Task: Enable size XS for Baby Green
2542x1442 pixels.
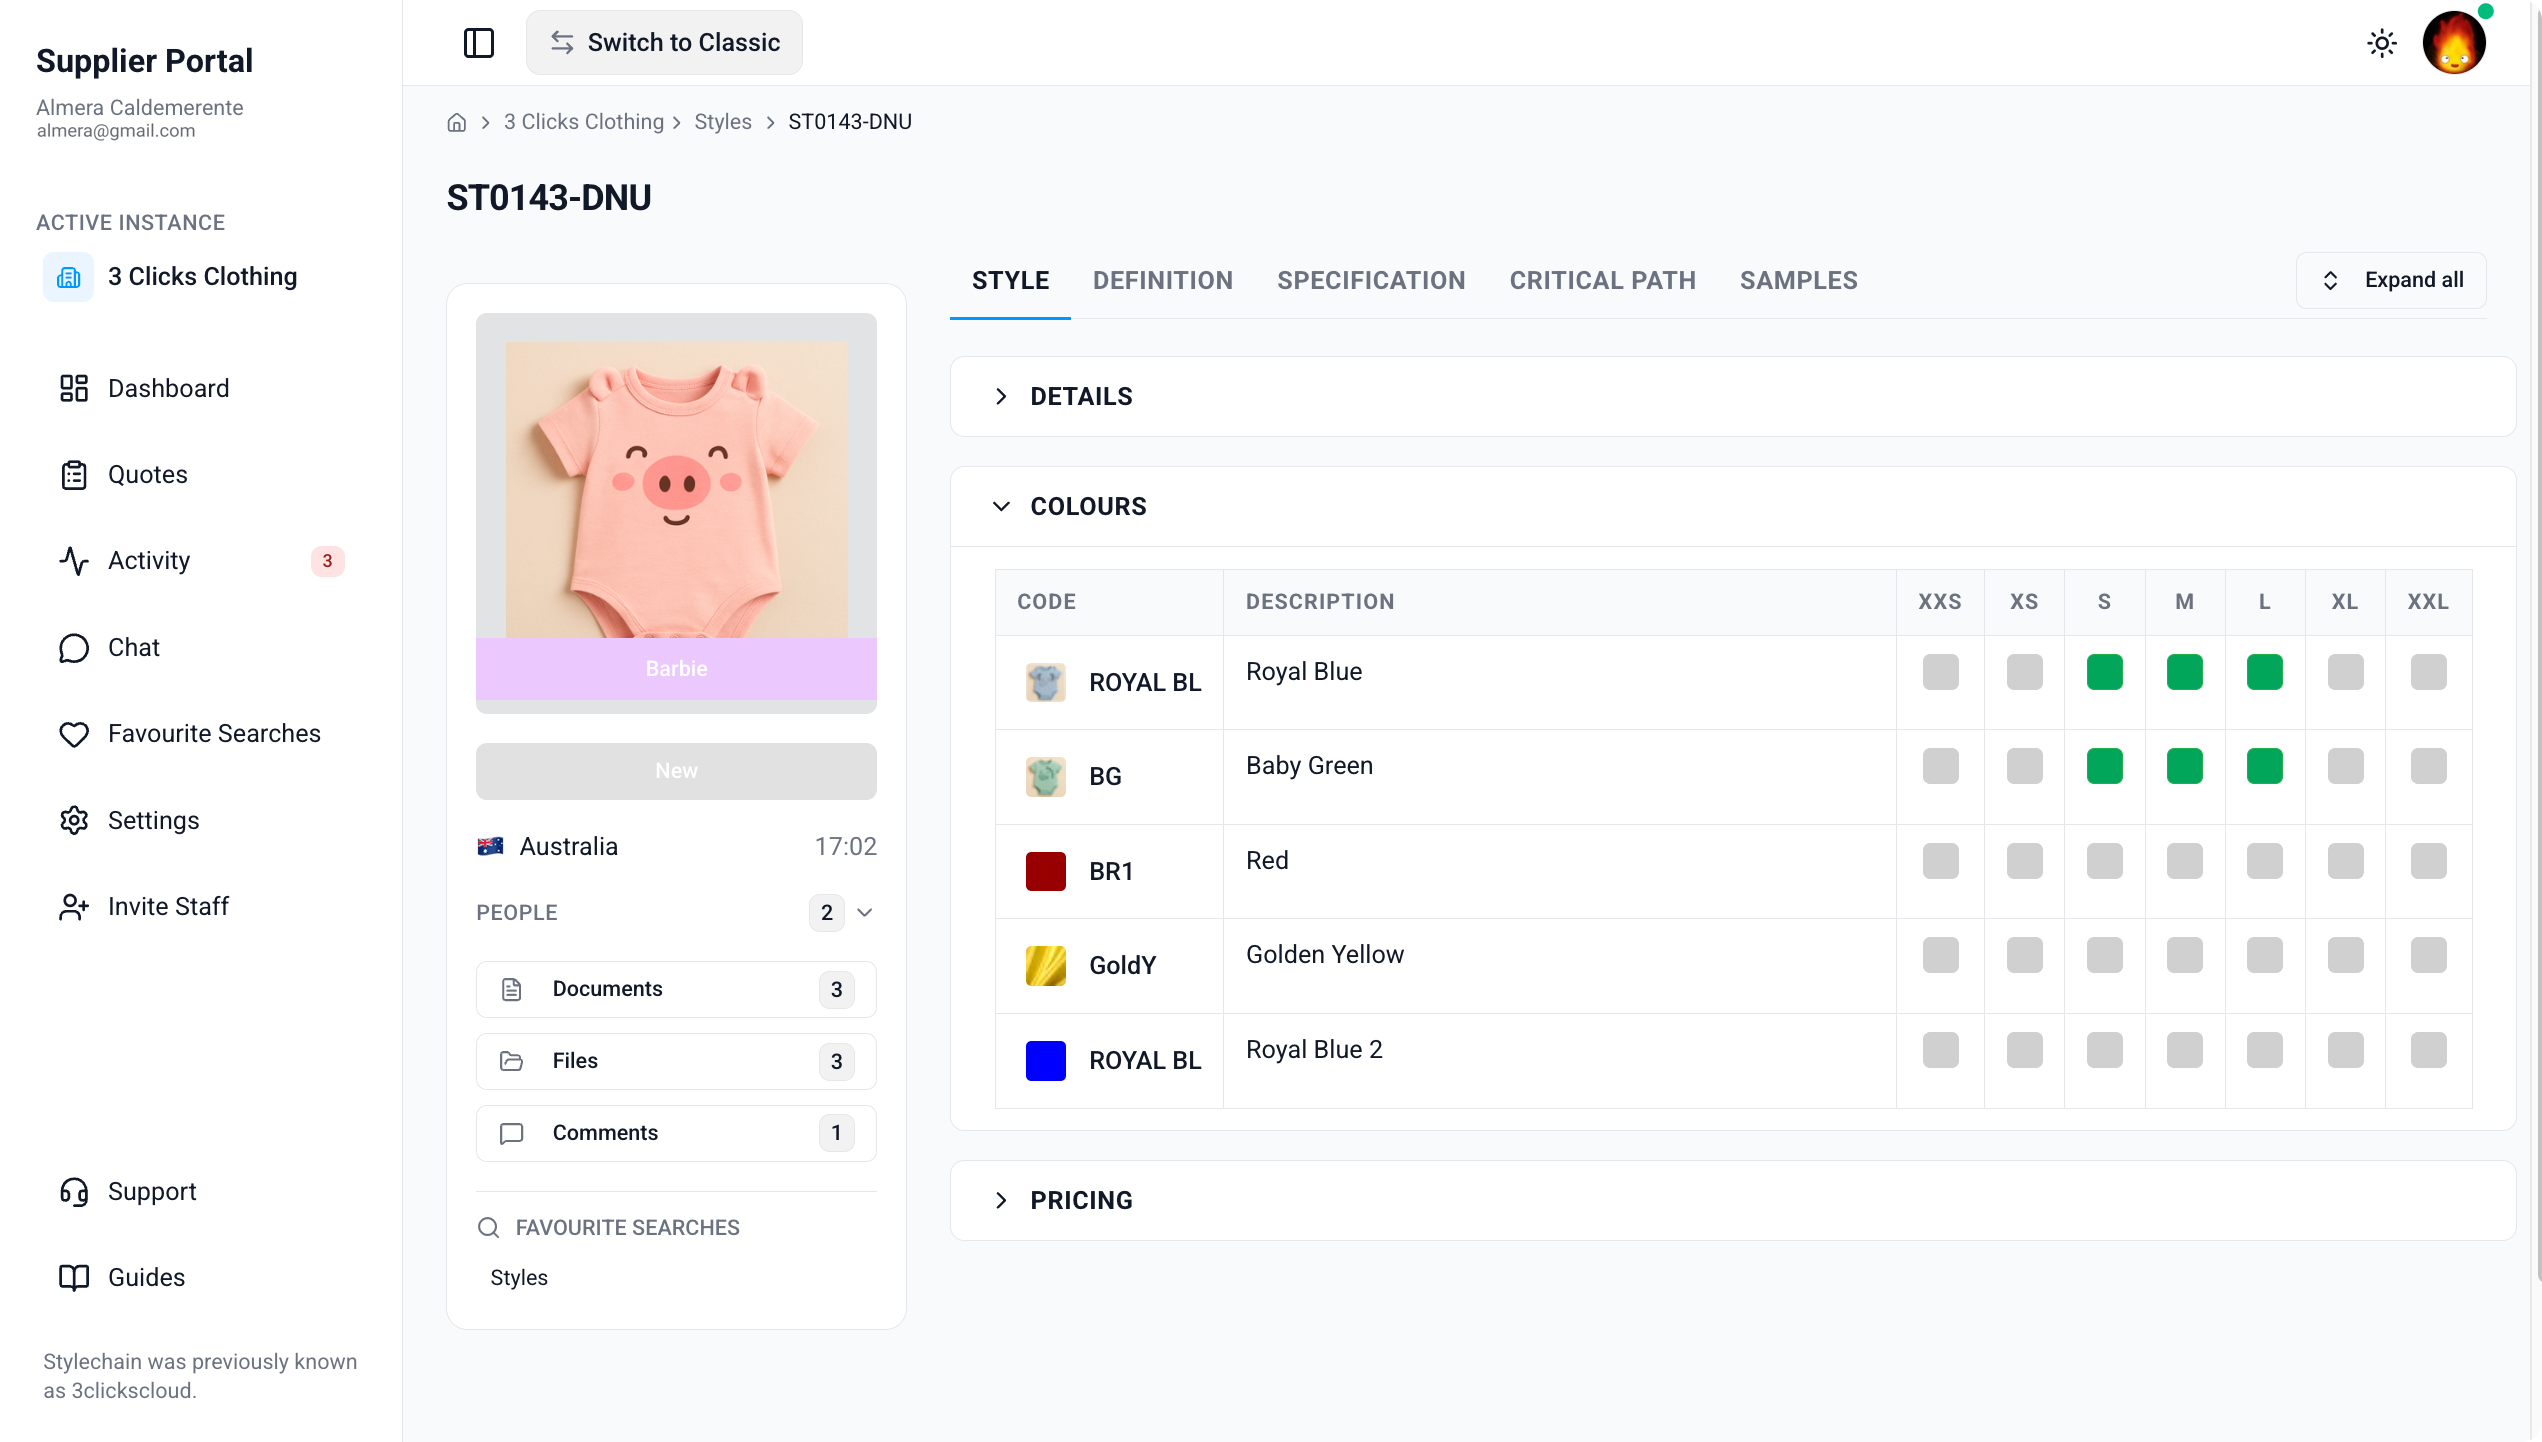Action: tap(2024, 766)
